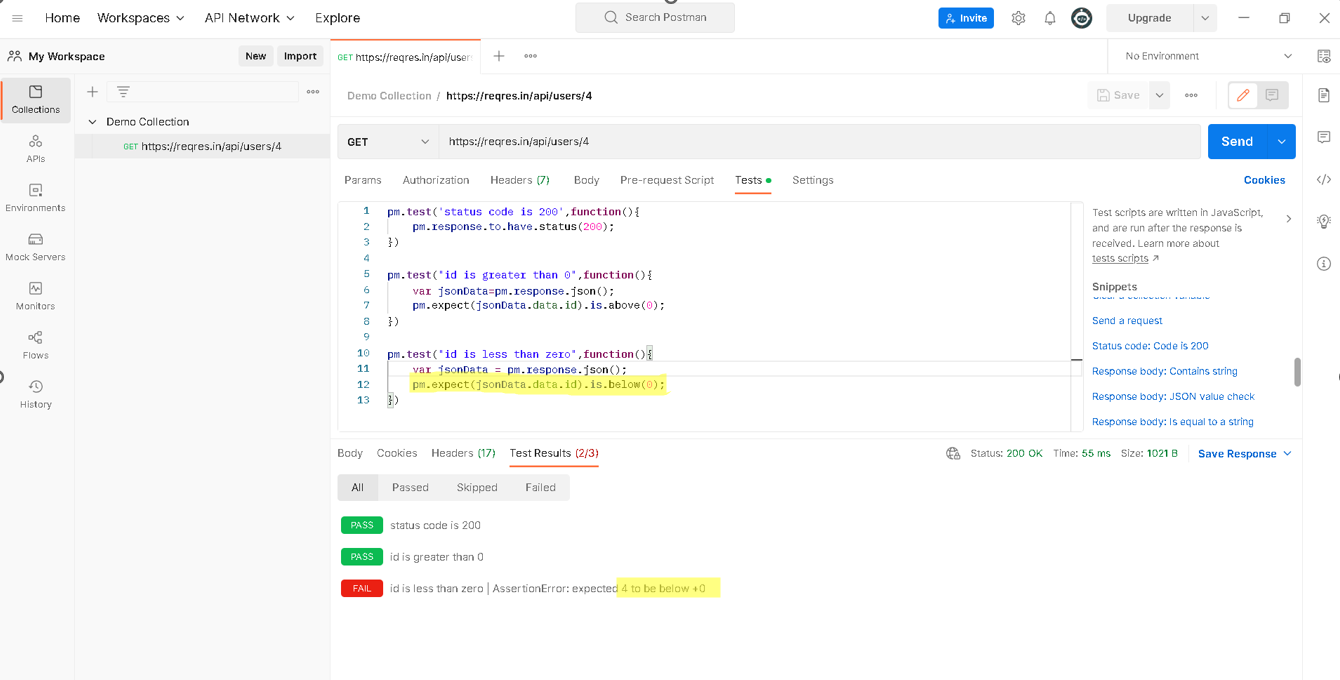Click the New button

256,56
